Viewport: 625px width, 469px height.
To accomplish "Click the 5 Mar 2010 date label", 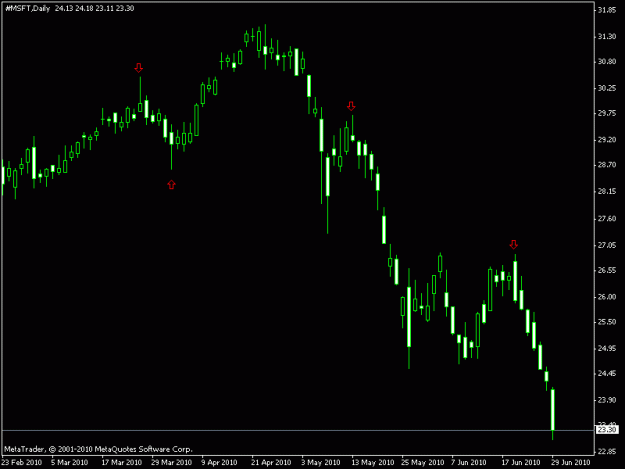I will coord(69,463).
